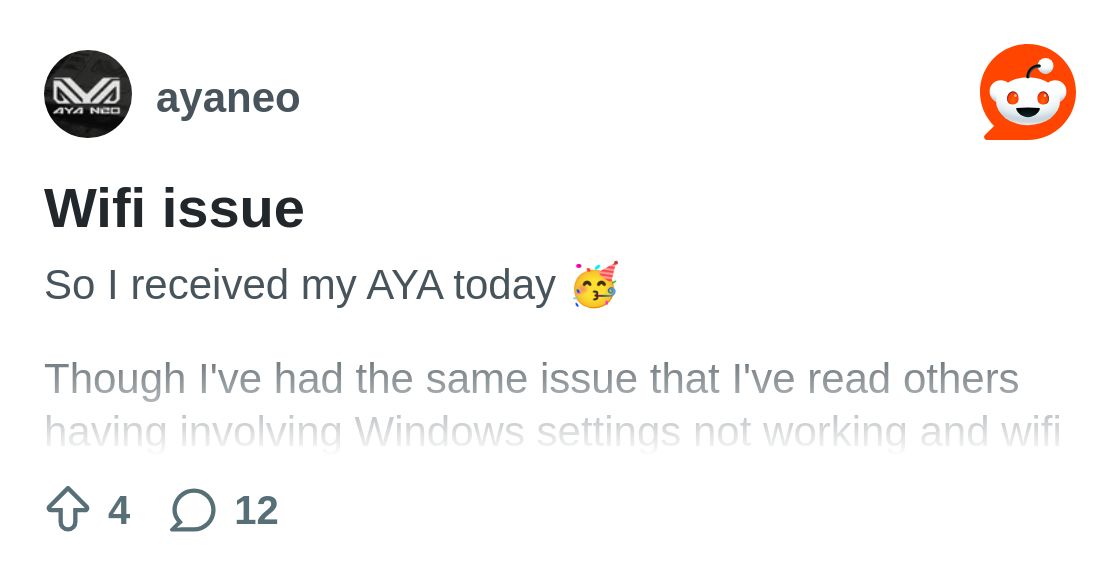The width and height of the screenshot is (1120, 584).
Task: Open the "Wifi issue" post title
Action: click(x=174, y=208)
